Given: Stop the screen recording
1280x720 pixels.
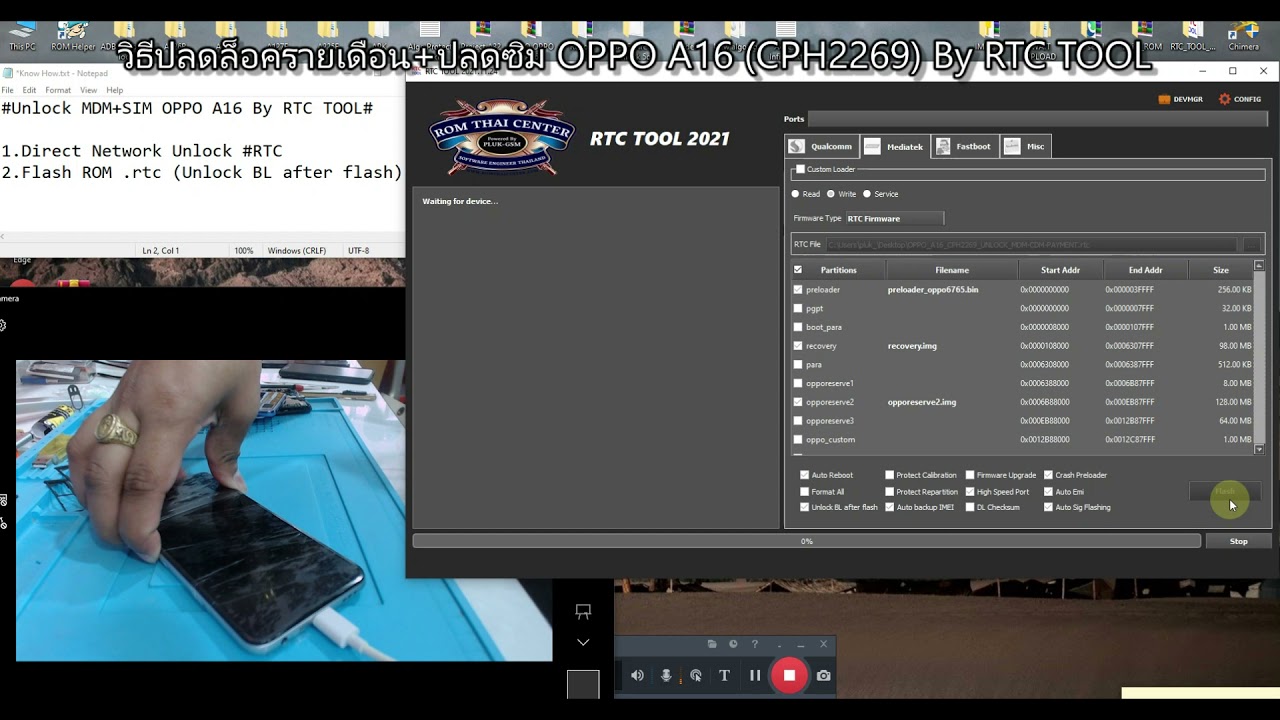Looking at the screenshot, I should (x=789, y=675).
